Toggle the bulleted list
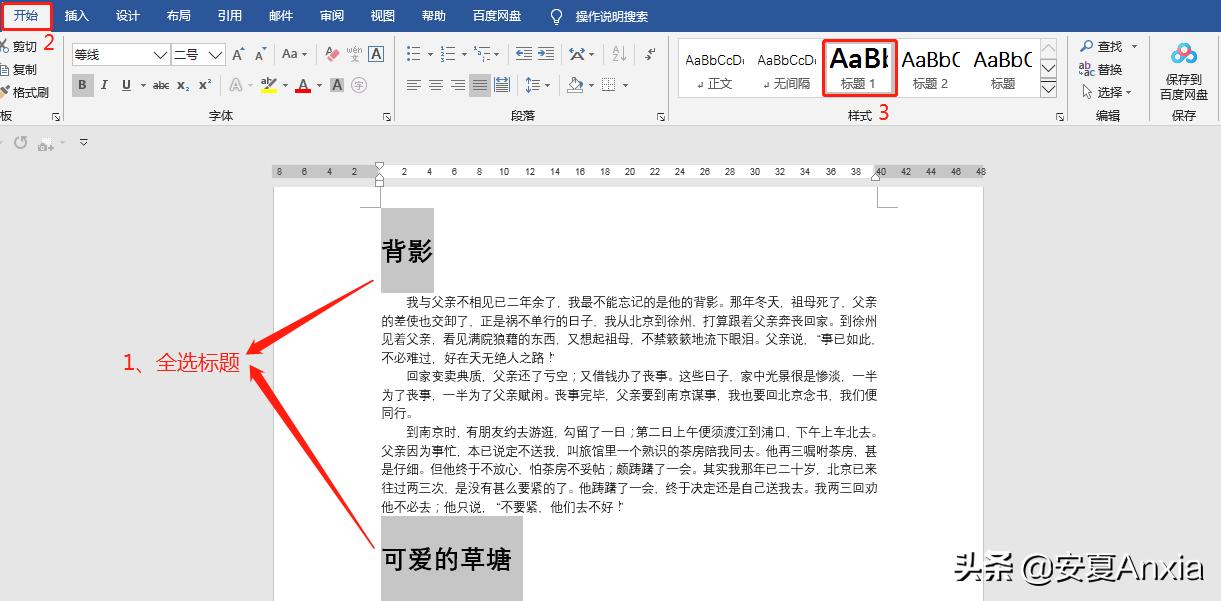 (413, 53)
